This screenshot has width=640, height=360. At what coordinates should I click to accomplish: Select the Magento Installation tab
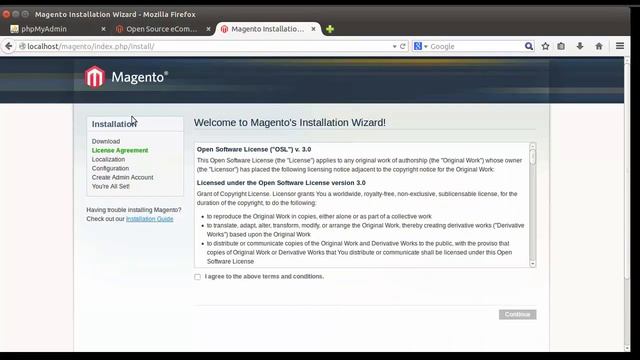(x=268, y=29)
